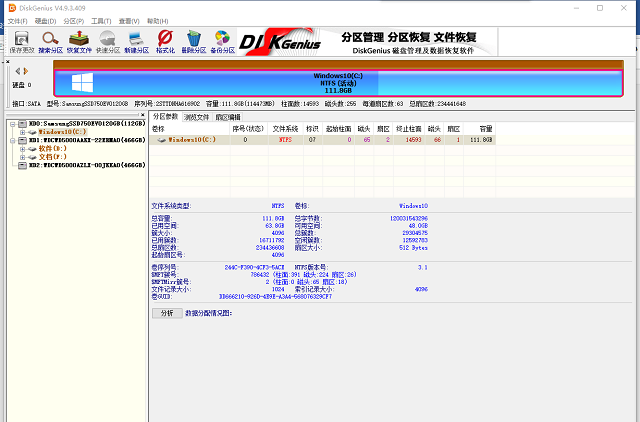Switch to the Sector Editor (扇区编辑) tab

tap(228, 117)
